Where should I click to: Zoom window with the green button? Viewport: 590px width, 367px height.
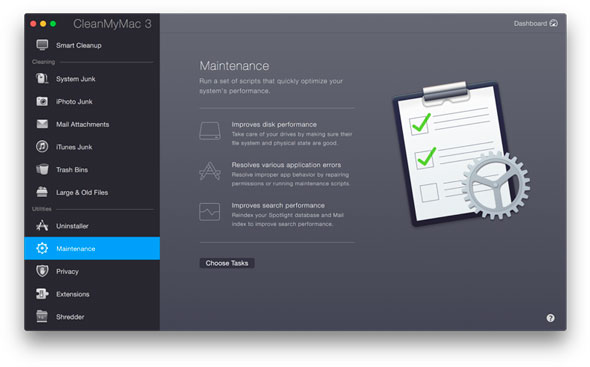[x=53, y=24]
